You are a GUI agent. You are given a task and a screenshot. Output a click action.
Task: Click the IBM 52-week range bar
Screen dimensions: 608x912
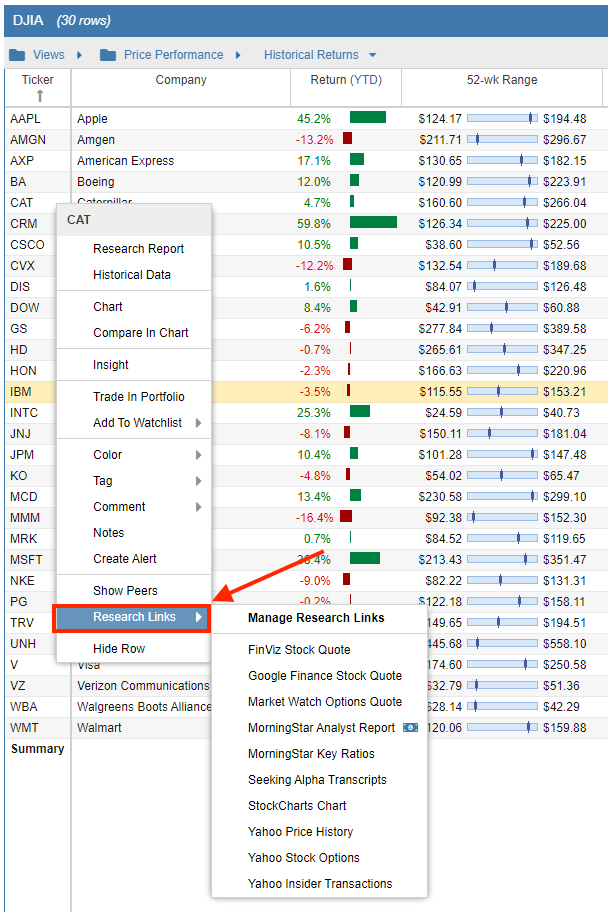pos(502,391)
